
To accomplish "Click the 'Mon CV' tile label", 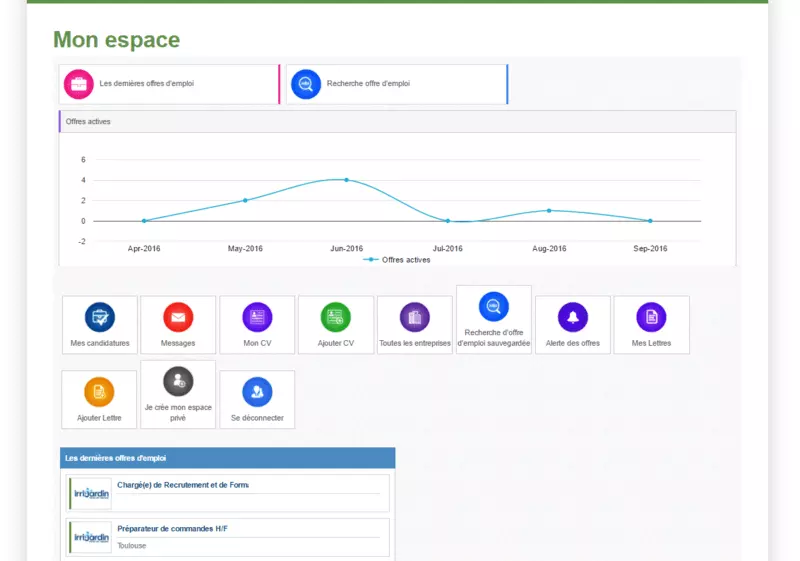I will (x=257, y=343).
